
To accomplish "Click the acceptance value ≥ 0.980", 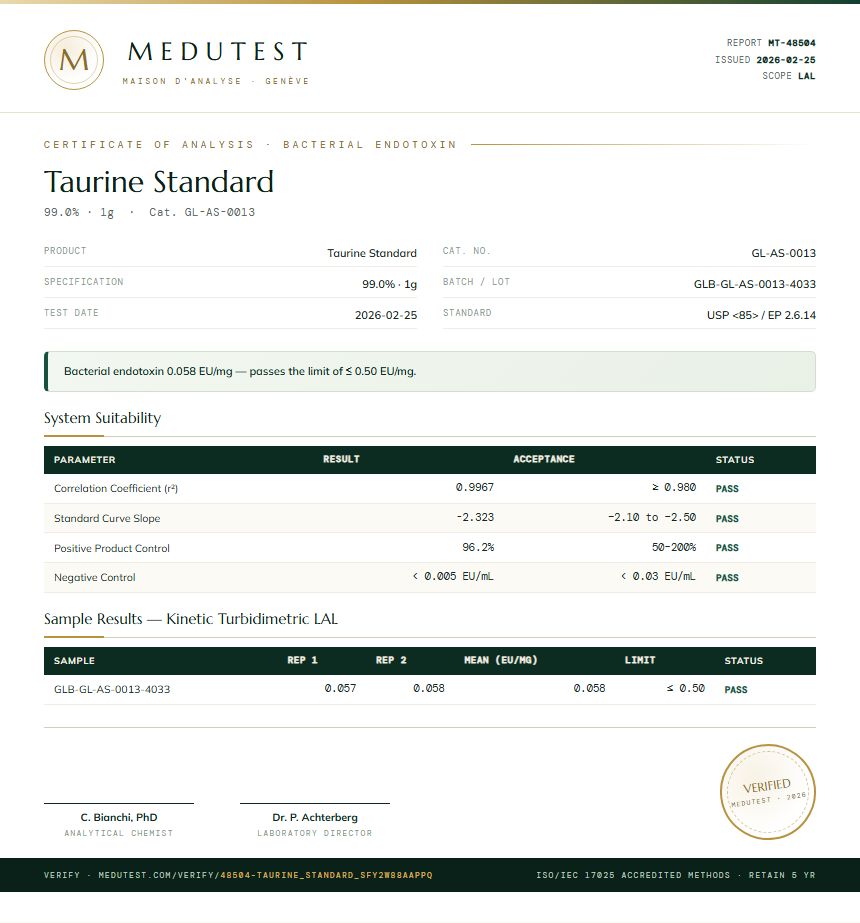I will [674, 487].
